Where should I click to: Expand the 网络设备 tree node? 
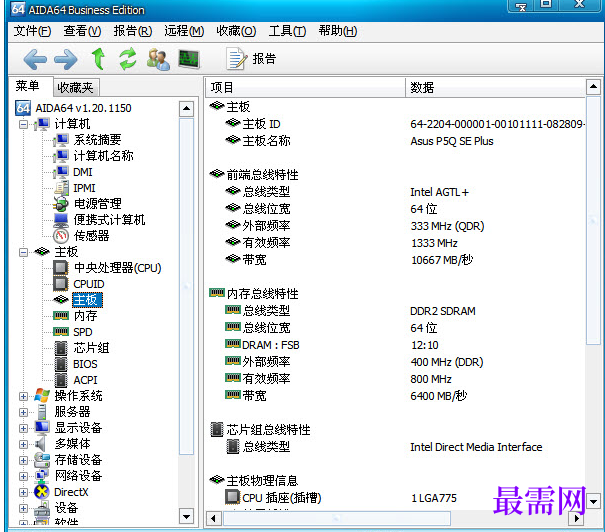pyautogui.click(x=23, y=476)
